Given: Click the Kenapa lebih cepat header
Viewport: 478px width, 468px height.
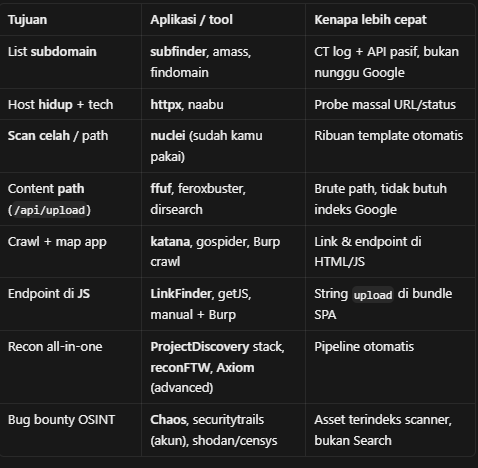Looking at the screenshot, I should coord(370,20).
